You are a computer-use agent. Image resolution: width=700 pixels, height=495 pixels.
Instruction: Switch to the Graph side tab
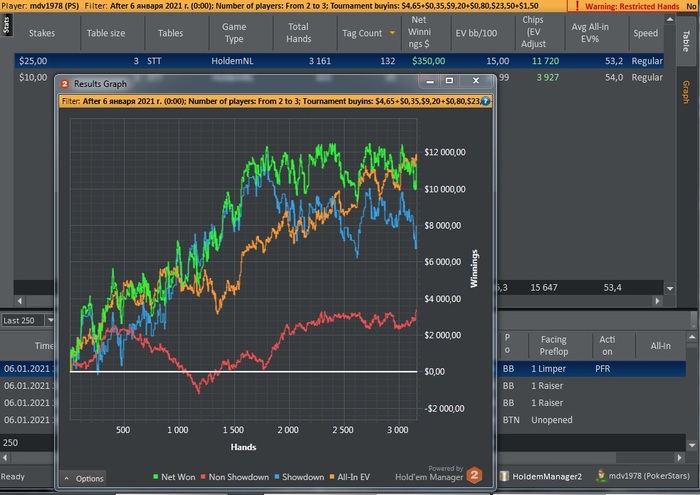click(686, 92)
